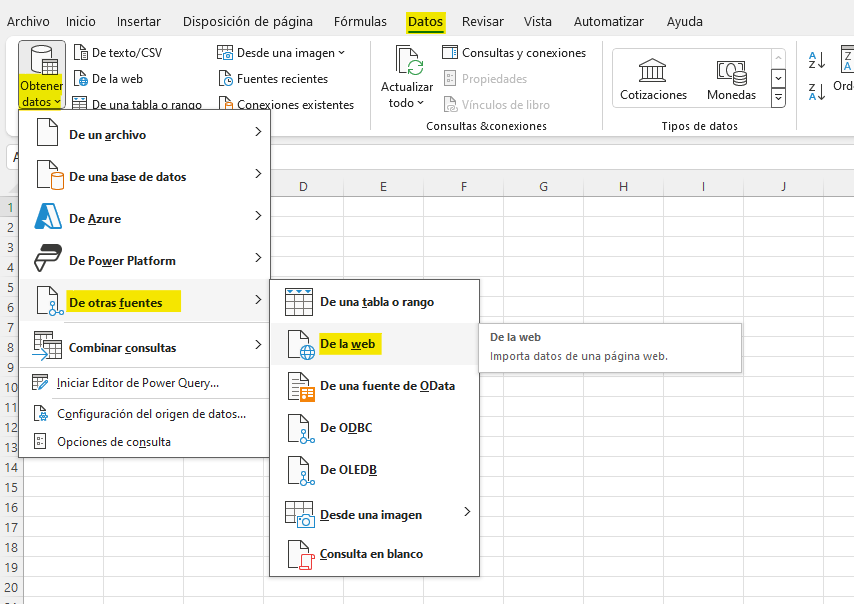Select the Cotizaciones data type
This screenshot has height=604, width=854.
(653, 79)
